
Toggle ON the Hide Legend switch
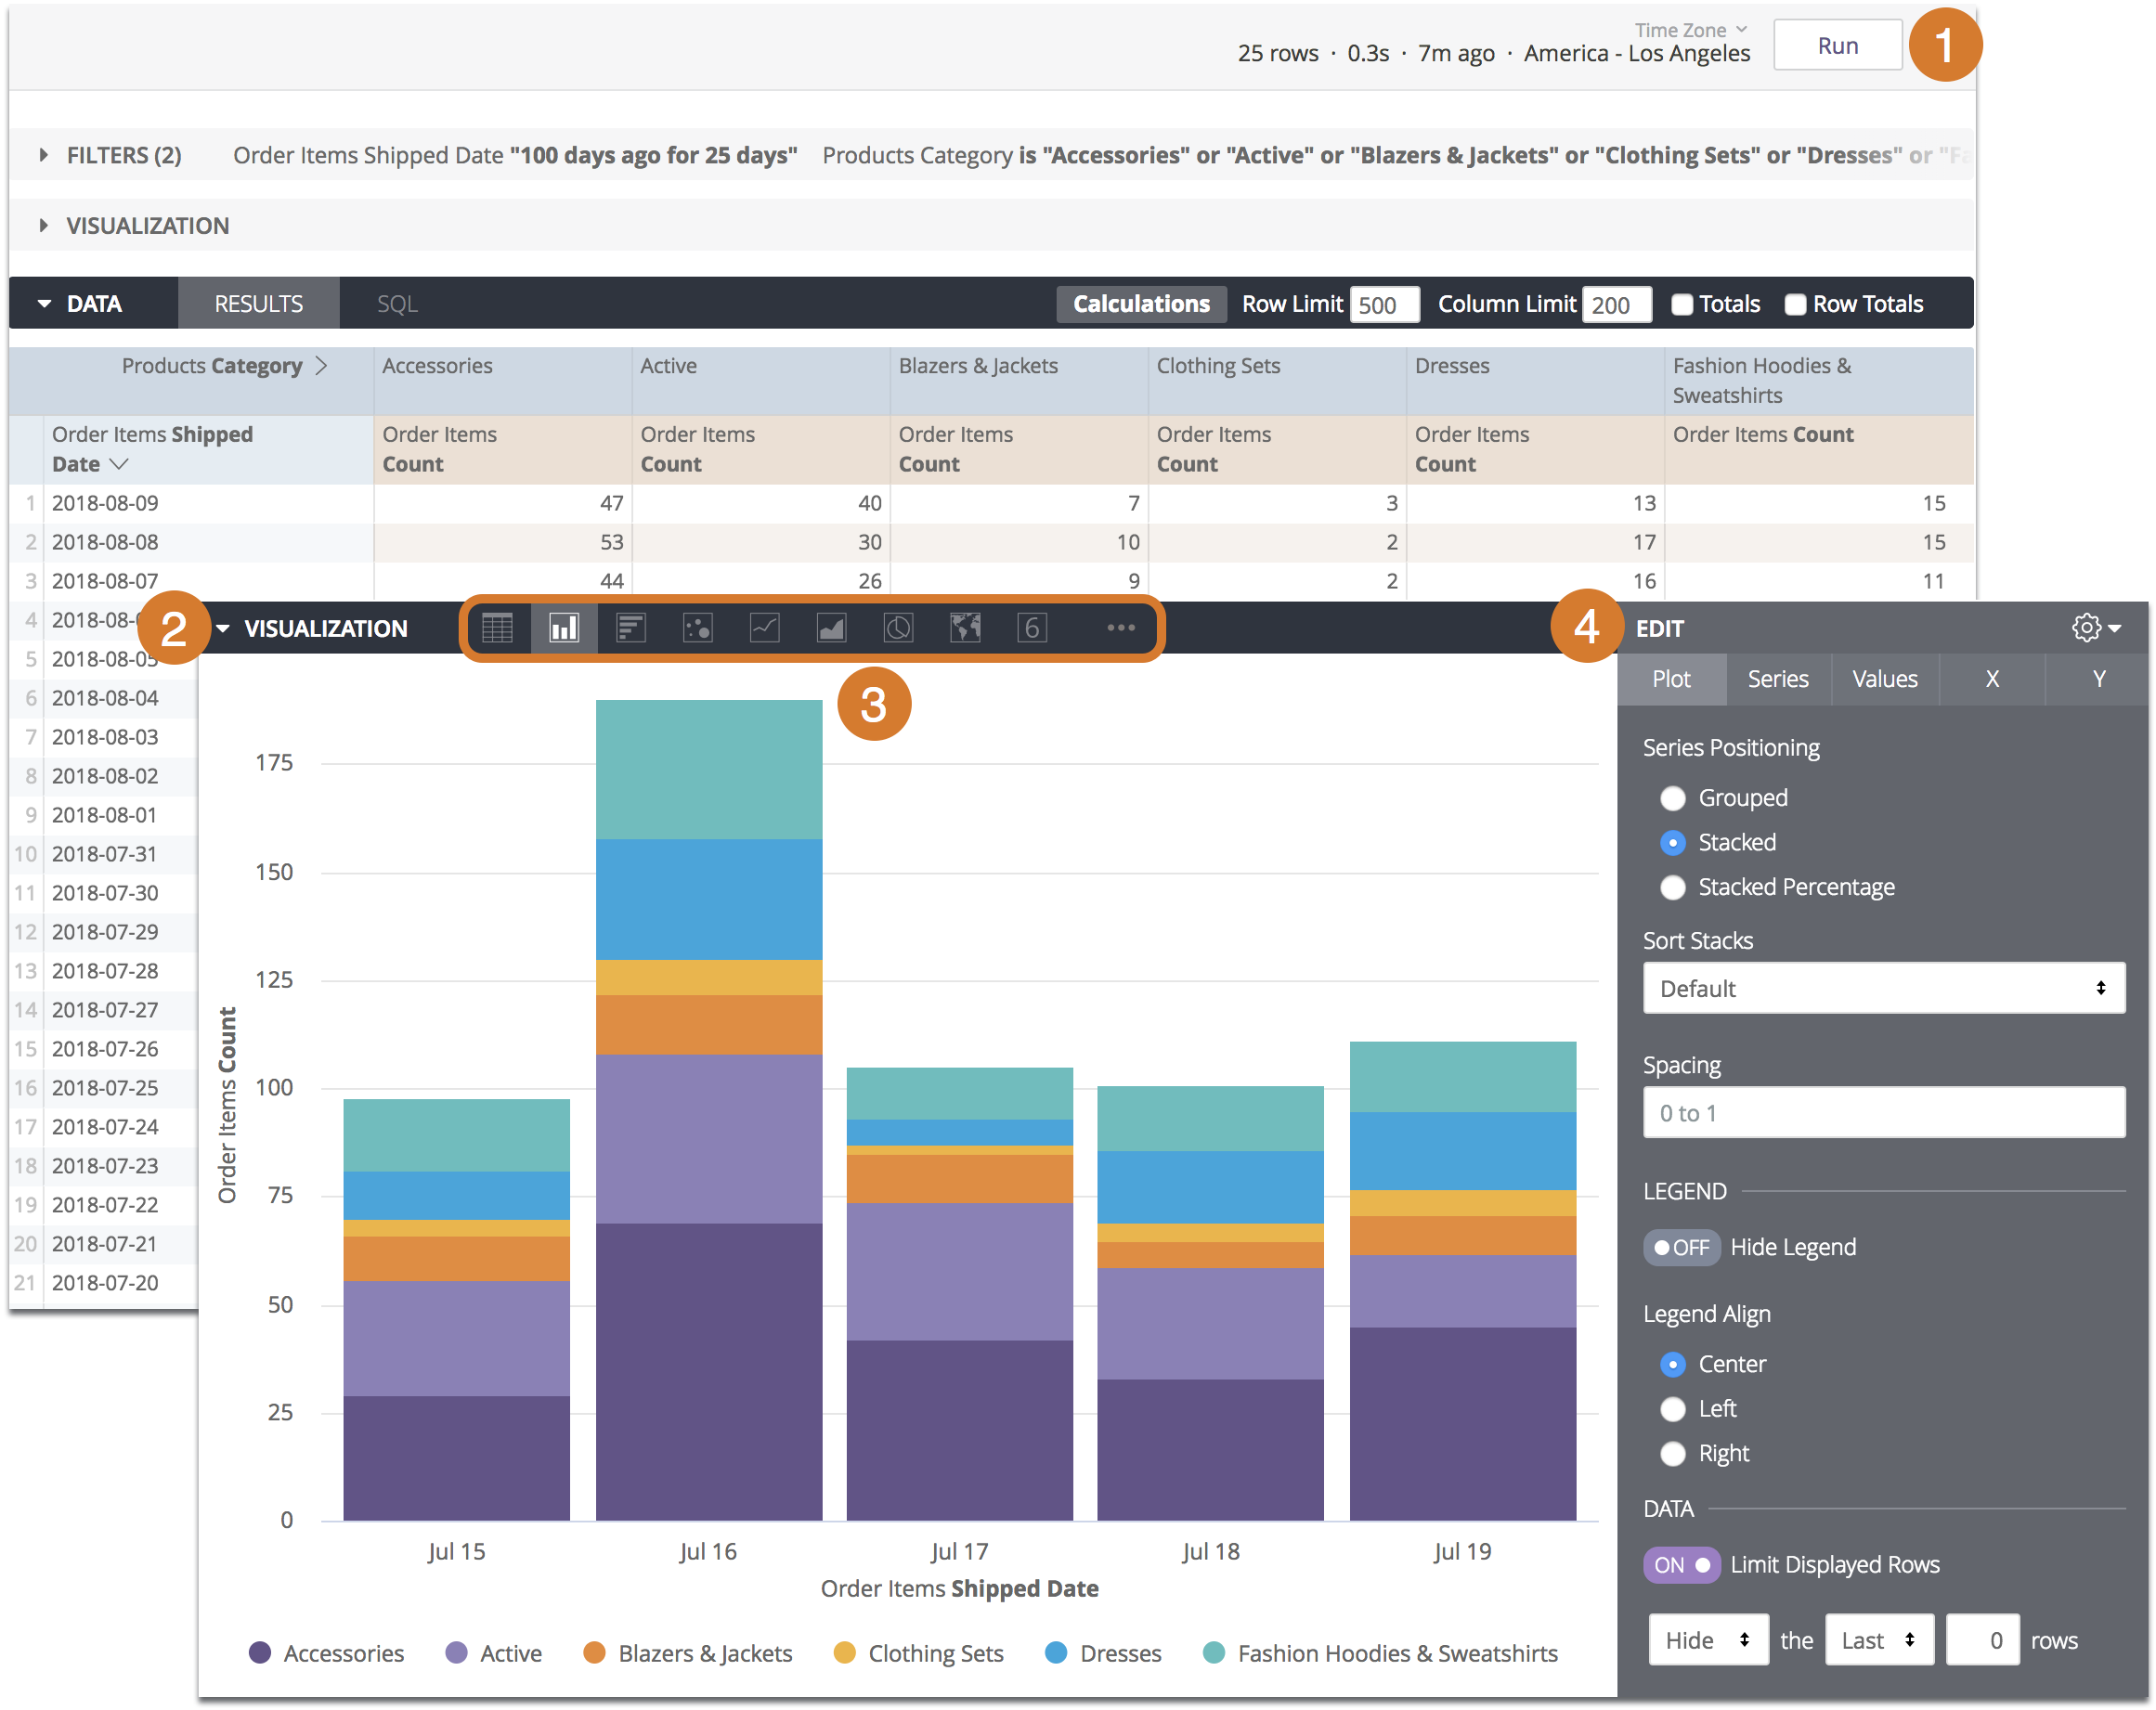(x=1671, y=1246)
